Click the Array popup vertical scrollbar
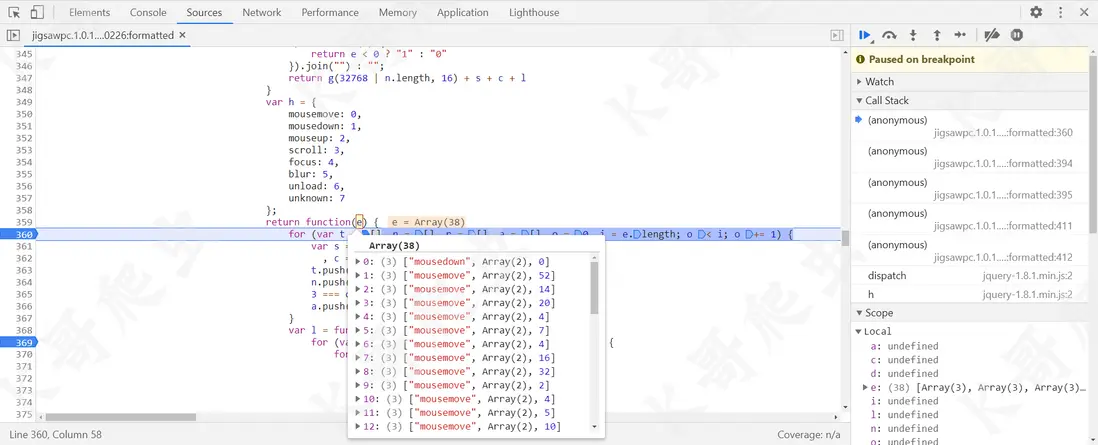This screenshot has width=1098, height=445. click(x=594, y=290)
